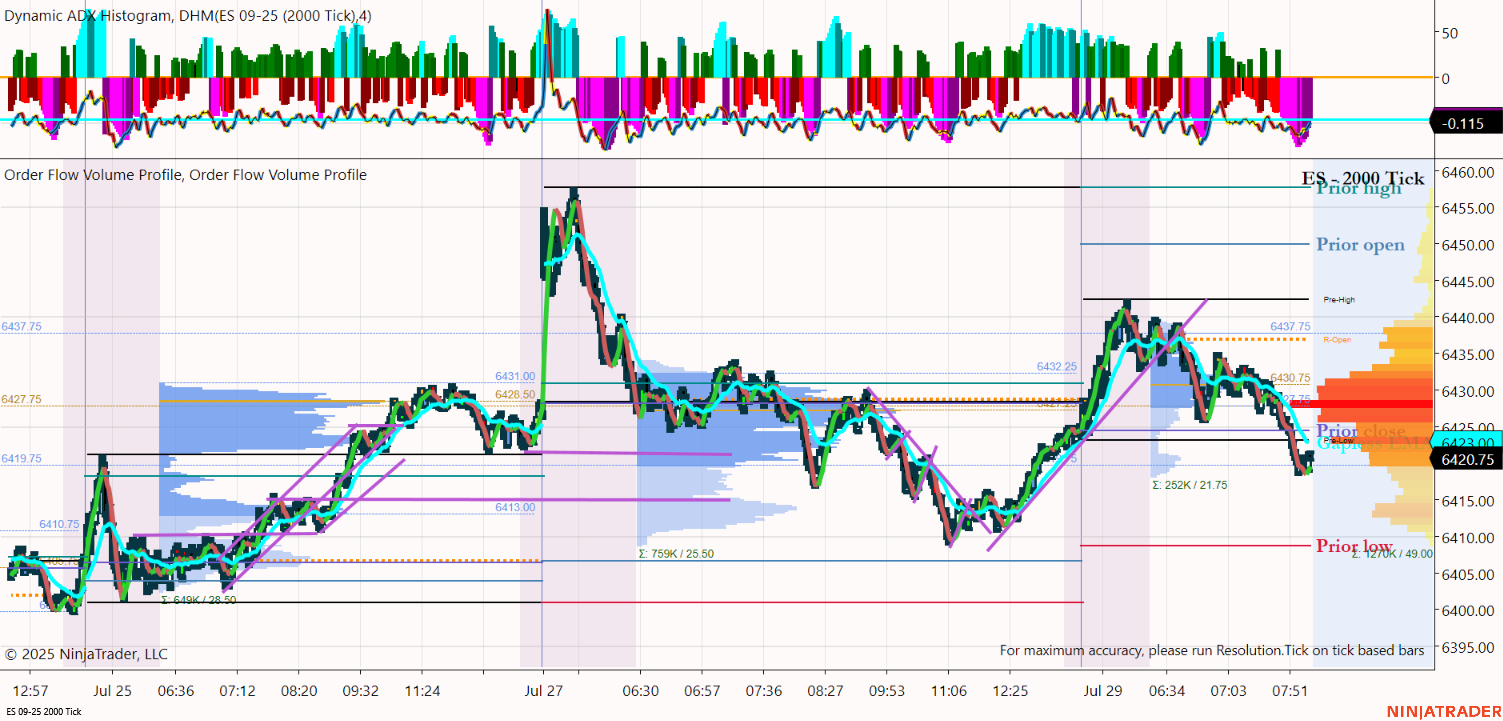This screenshot has height=721, width=1503.
Task: Click the cyan 6423.00 price marker
Action: pos(1468,441)
